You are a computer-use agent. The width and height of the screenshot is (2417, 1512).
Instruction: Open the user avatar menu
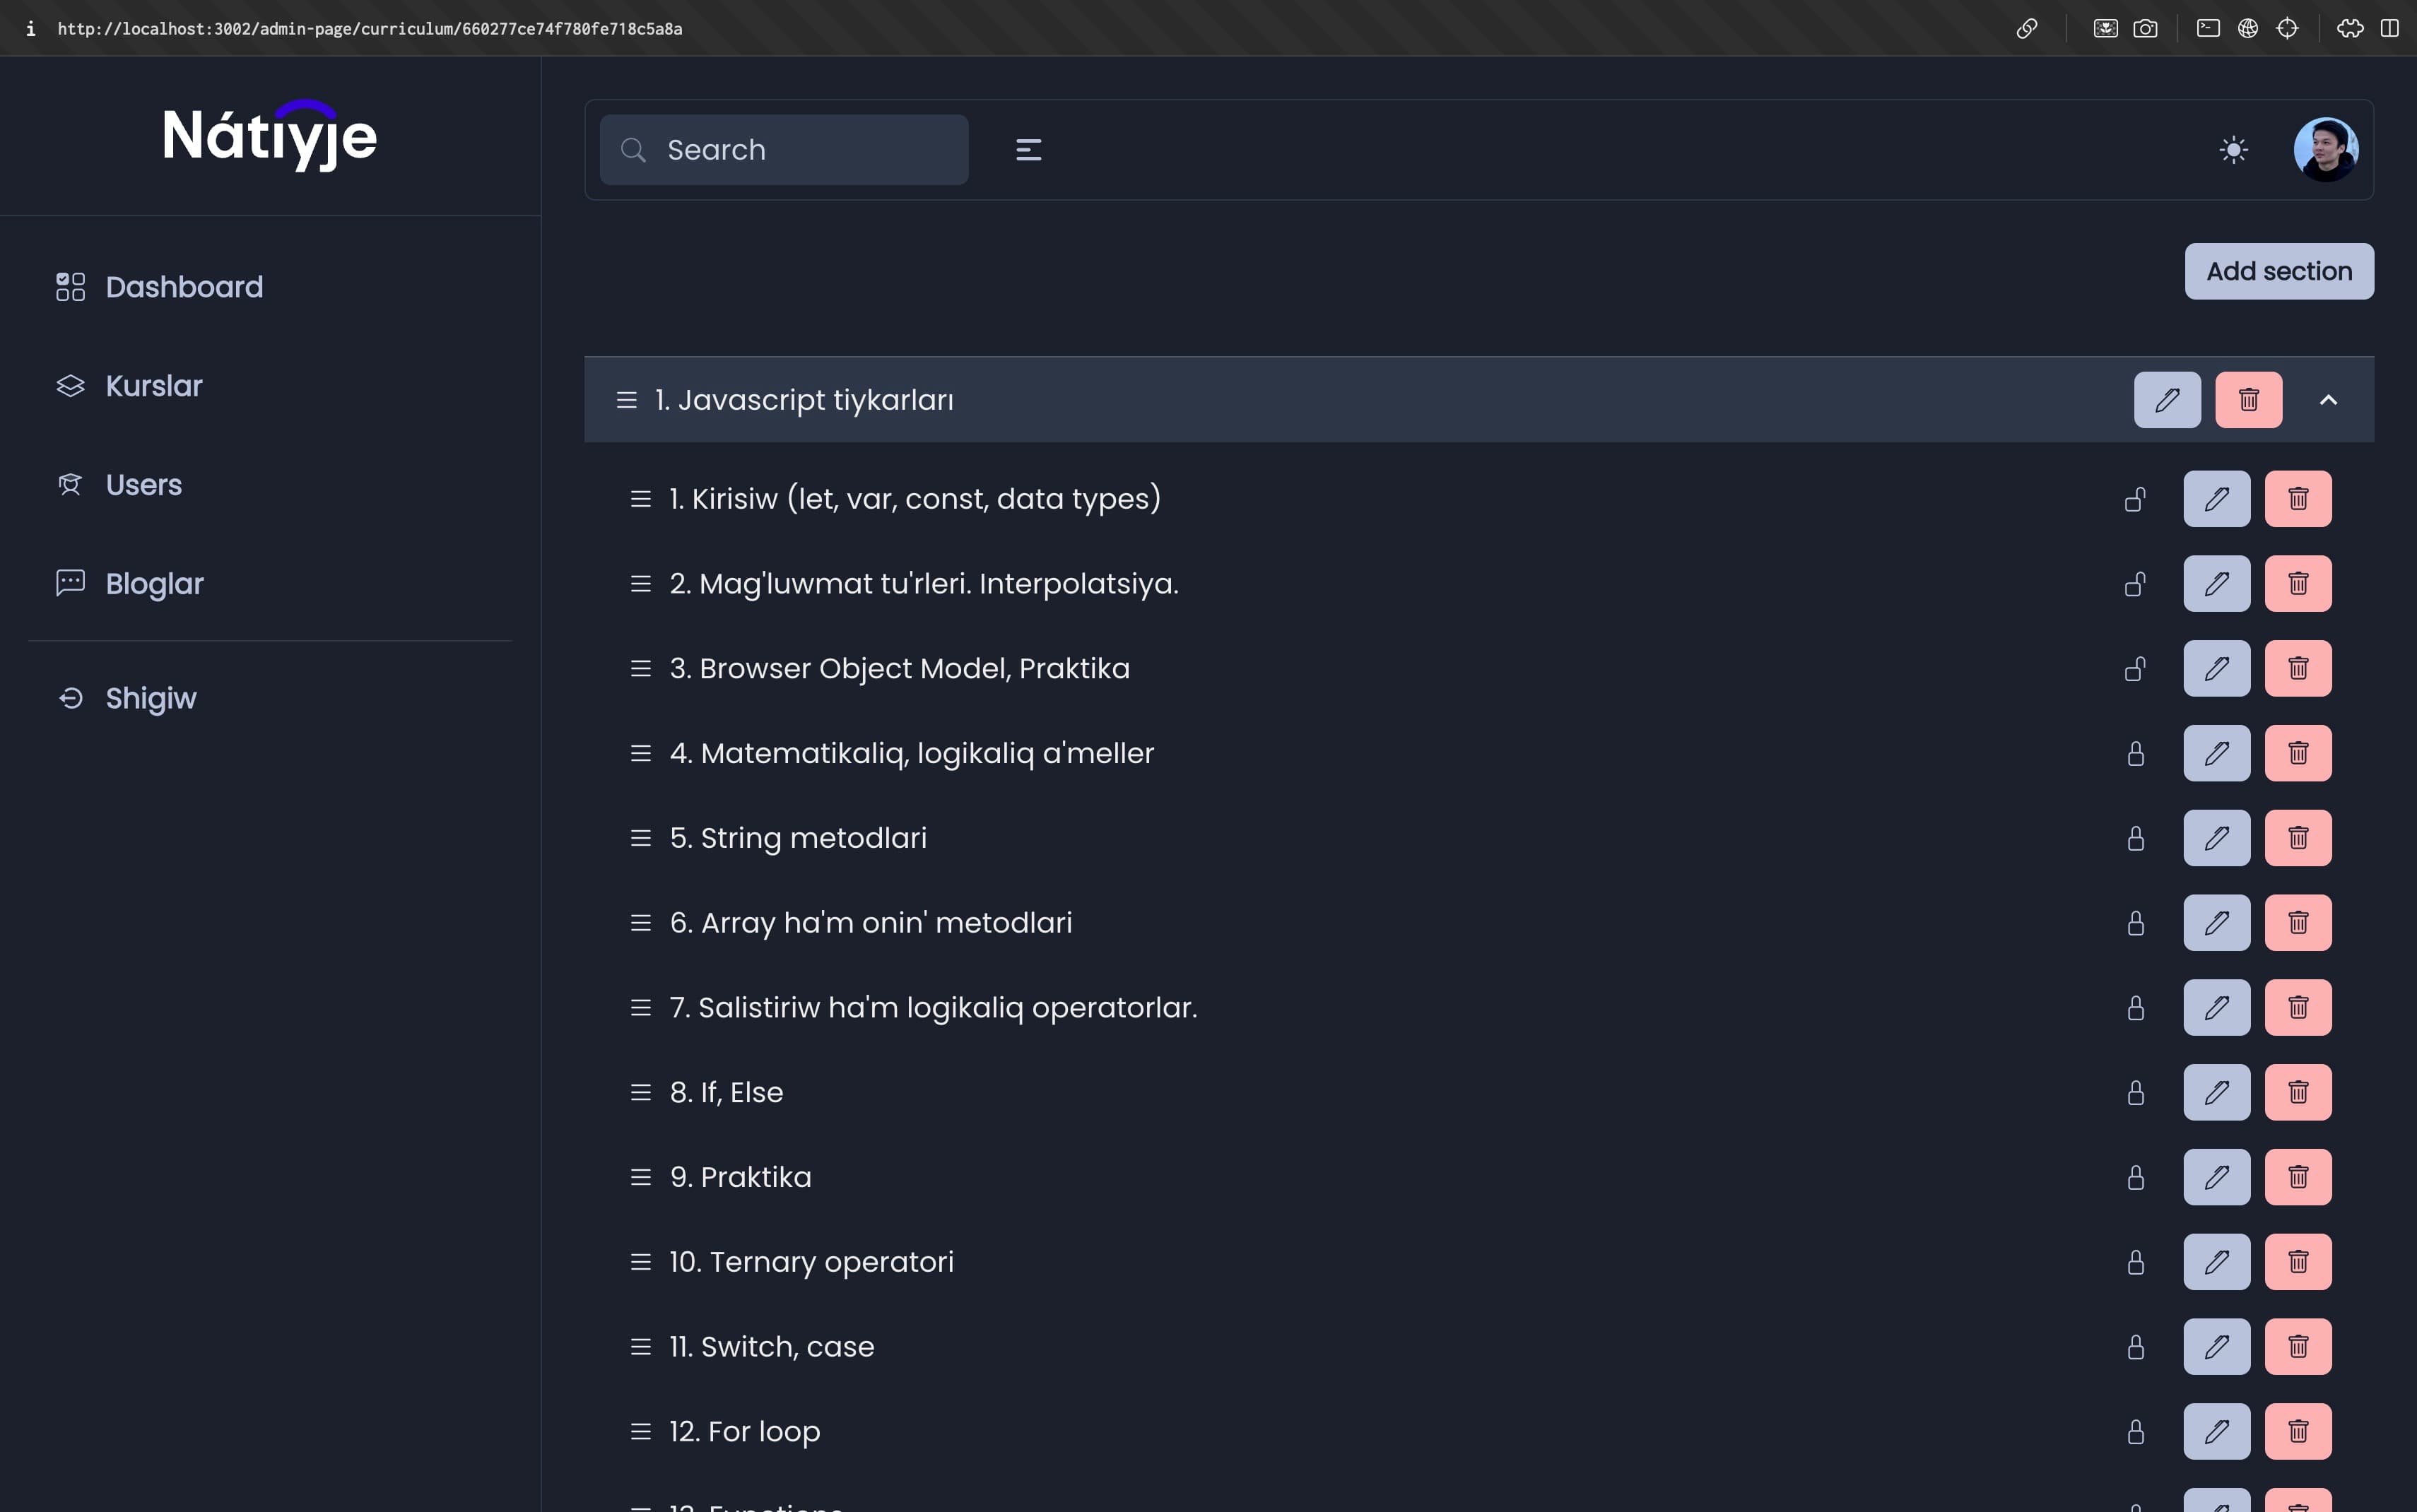[x=2325, y=150]
